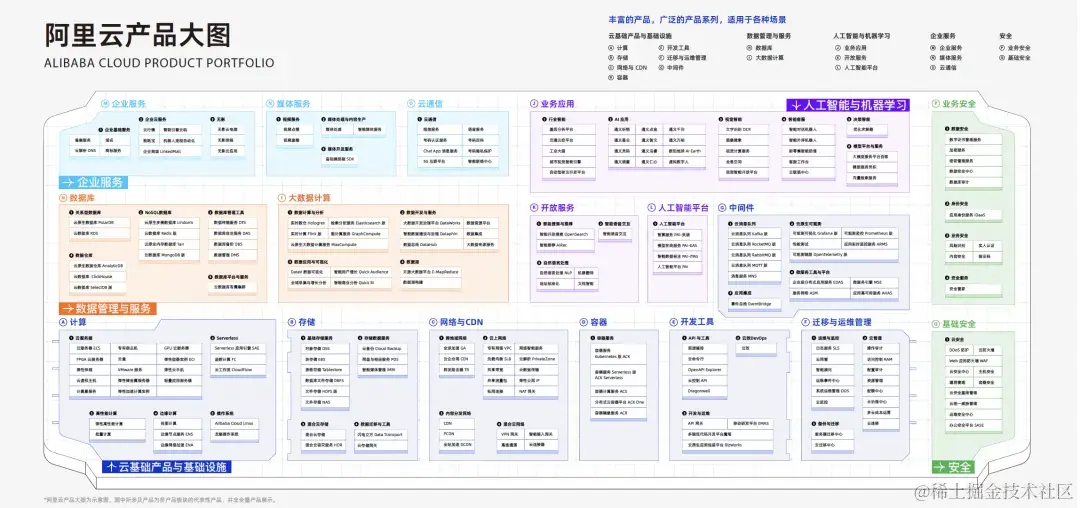Image resolution: width=1080 pixels, height=508 pixels.
Task: Click circled K icon beside 开放服务 heading
Action: click(534, 207)
